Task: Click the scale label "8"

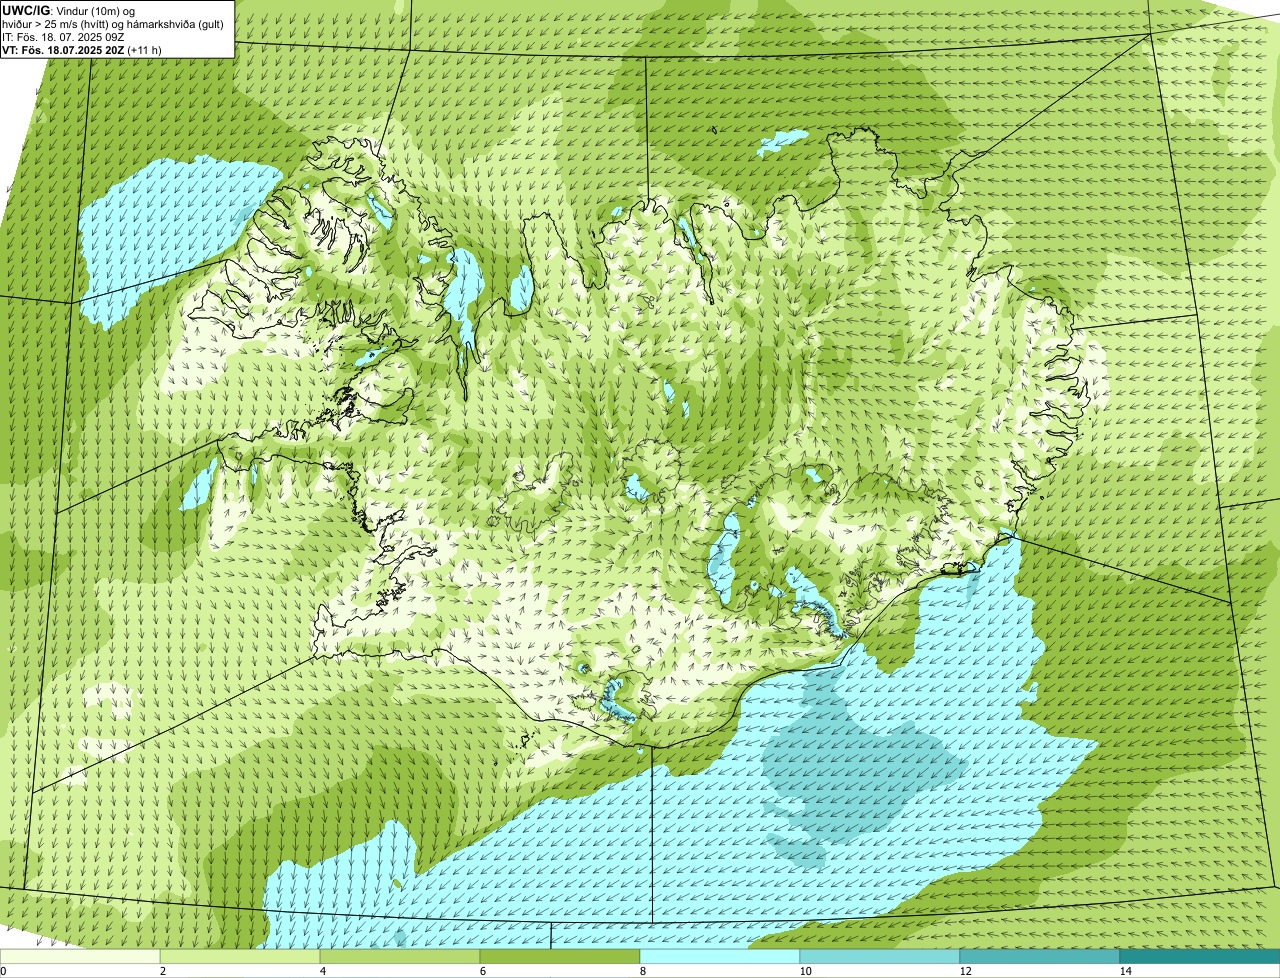Action: point(642,971)
